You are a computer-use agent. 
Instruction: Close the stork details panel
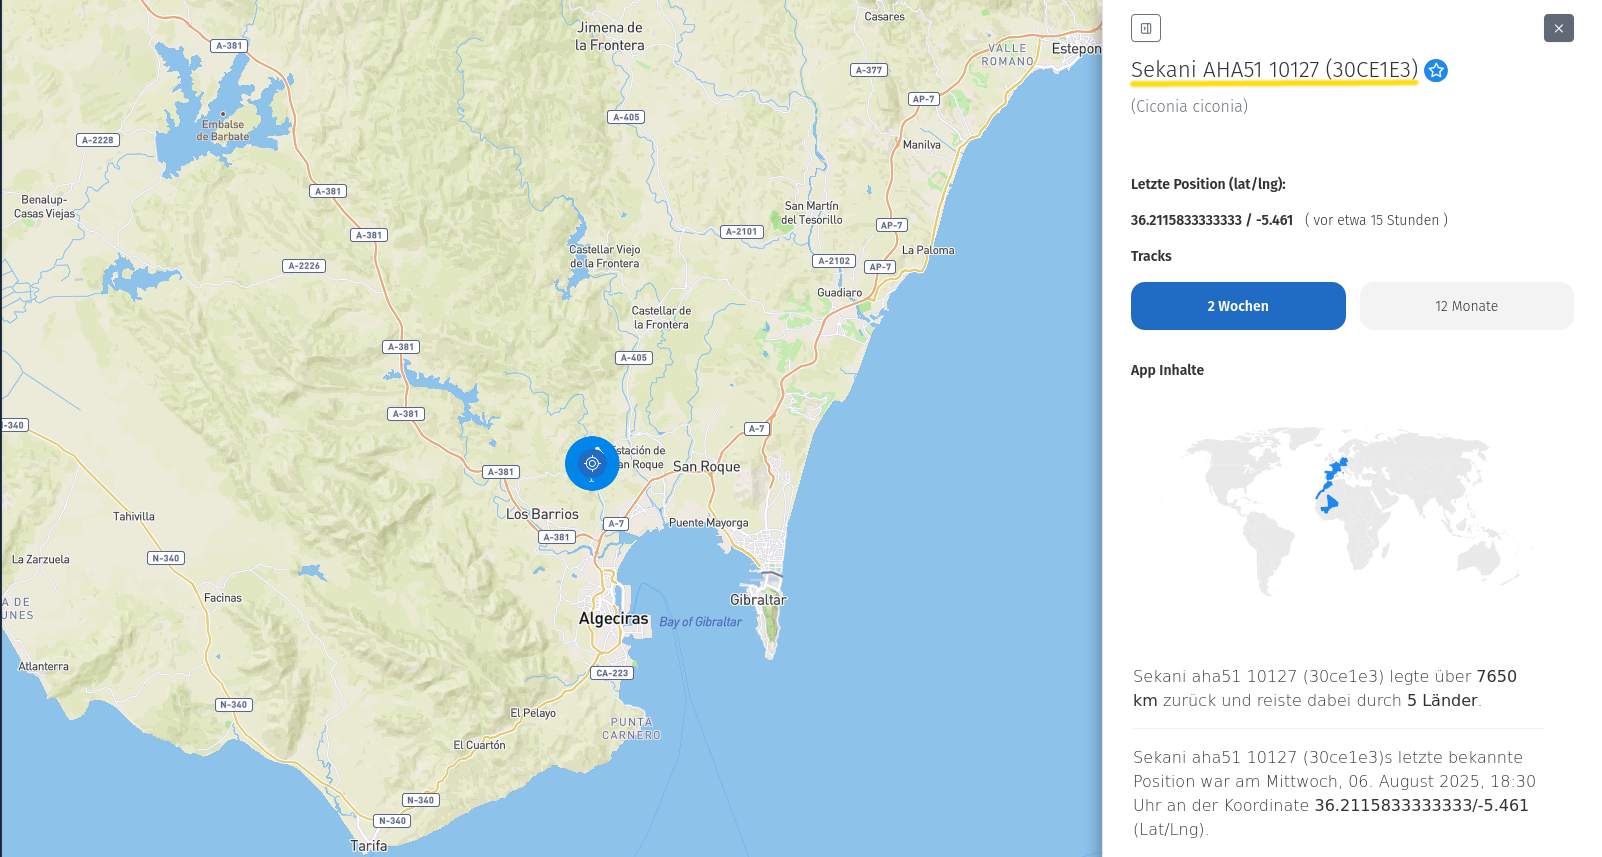click(x=1558, y=28)
